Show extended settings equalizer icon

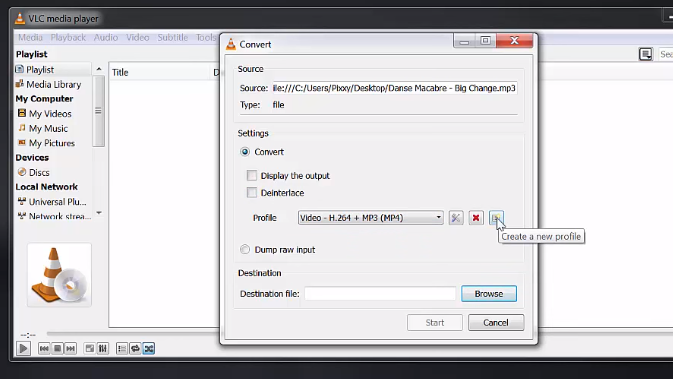pos(103,349)
